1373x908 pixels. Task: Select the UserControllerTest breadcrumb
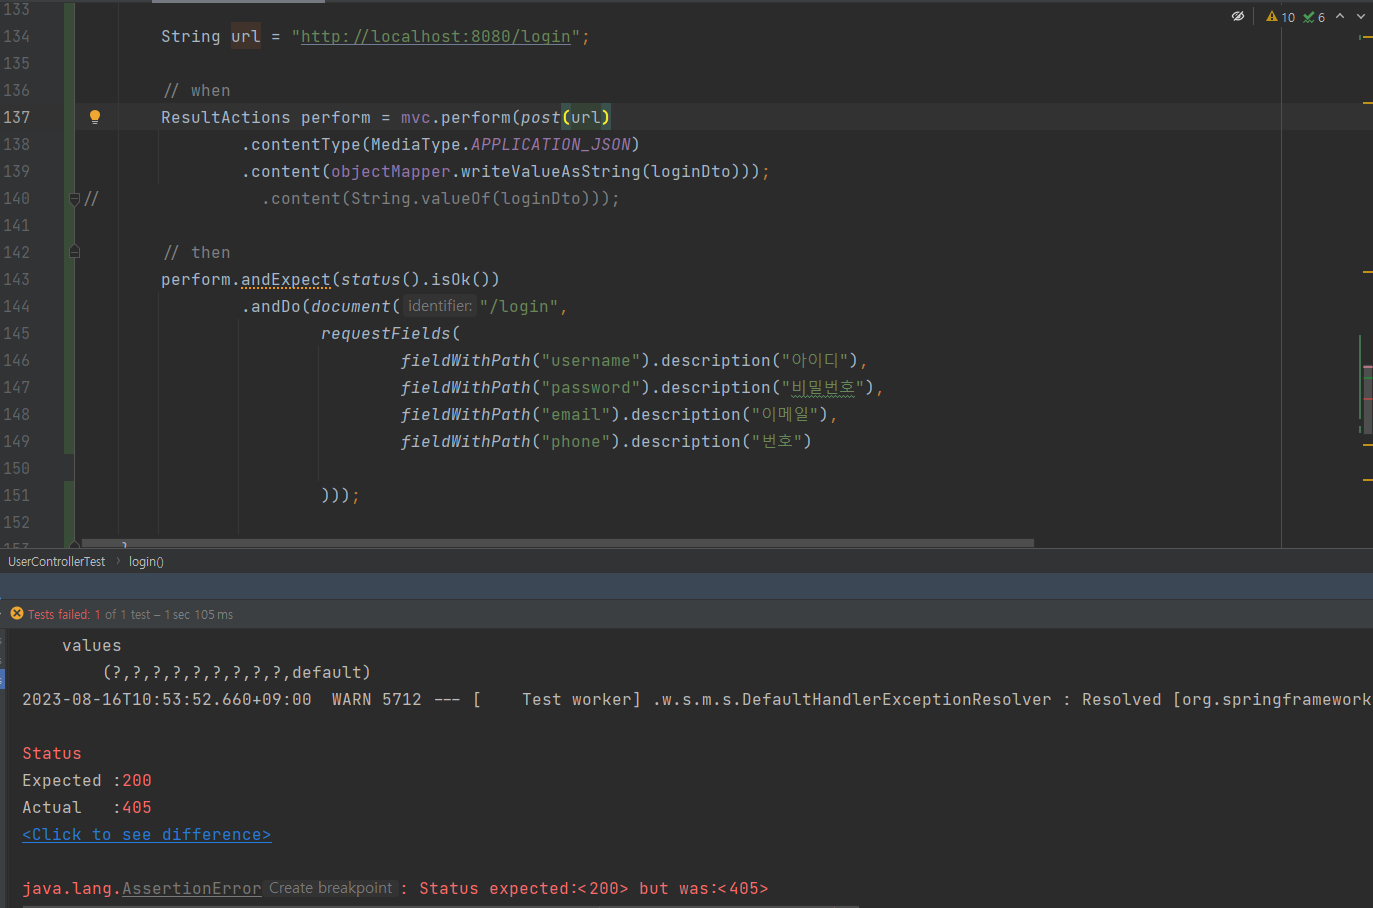point(57,562)
